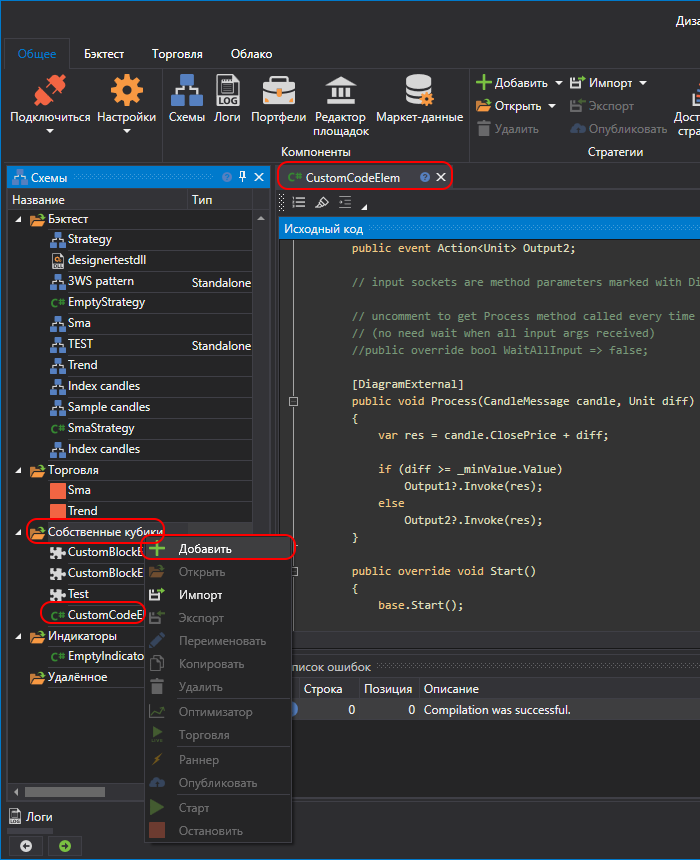The image size is (700, 860).
Task: Switch to the Торговля ribbon tab
Action: (177, 54)
